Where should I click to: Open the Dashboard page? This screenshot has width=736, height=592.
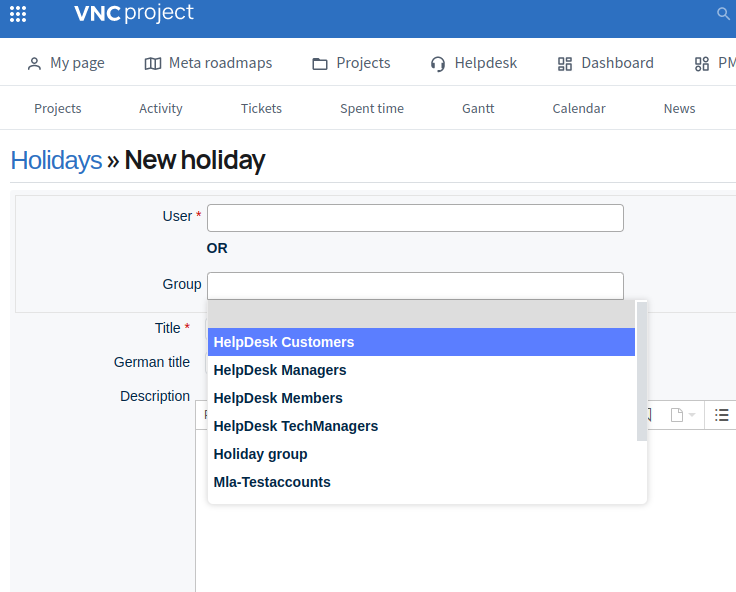point(605,63)
